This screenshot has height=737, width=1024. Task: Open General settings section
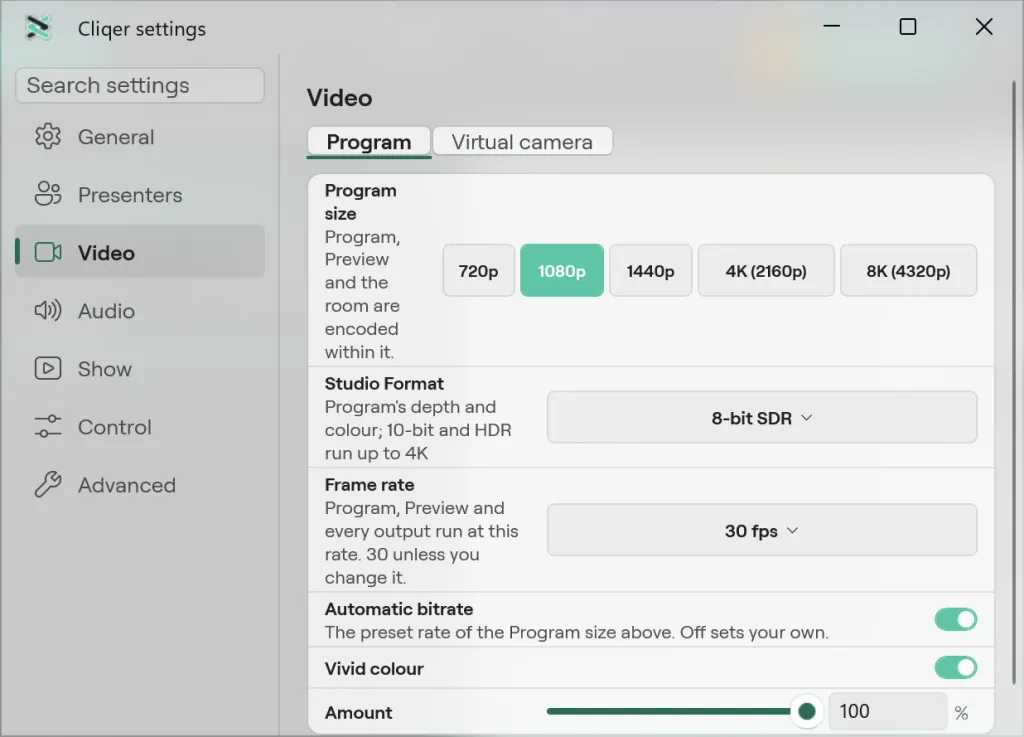[140, 137]
